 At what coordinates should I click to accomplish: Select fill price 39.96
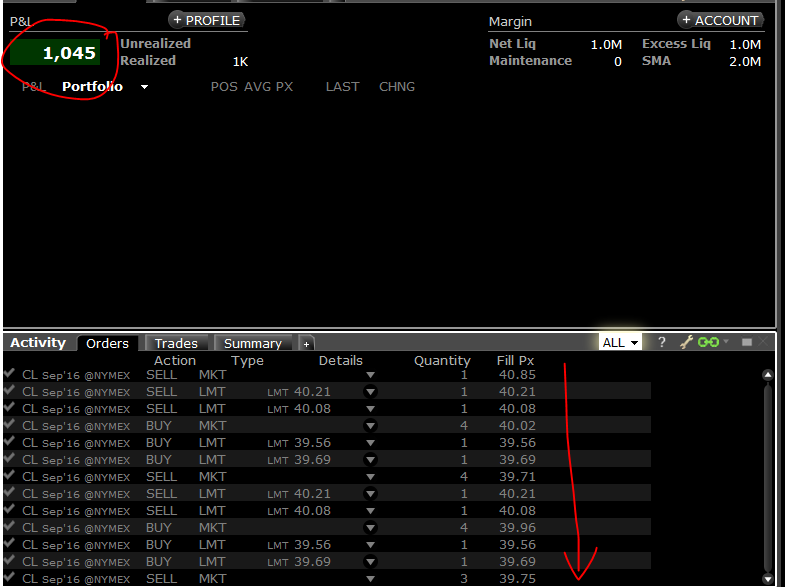point(517,527)
